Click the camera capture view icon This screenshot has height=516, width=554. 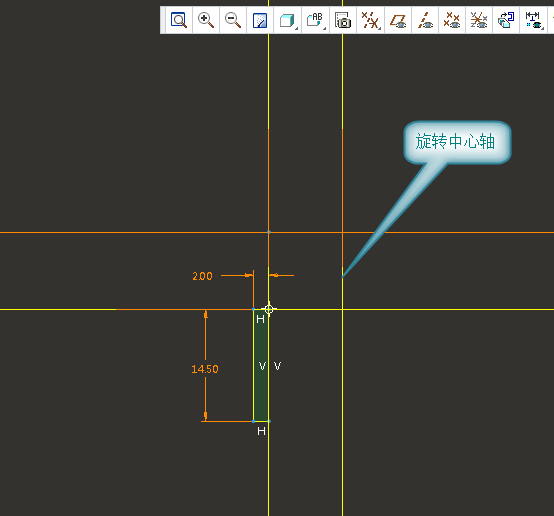[x=343, y=20]
